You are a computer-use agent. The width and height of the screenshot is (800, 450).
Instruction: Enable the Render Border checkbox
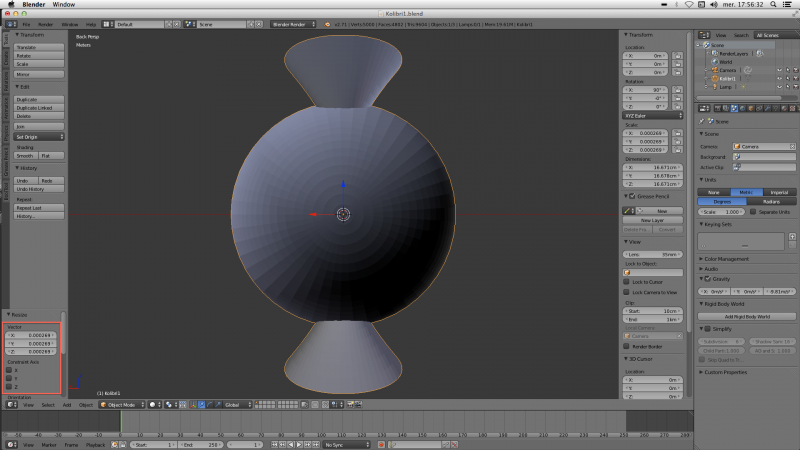pos(626,346)
